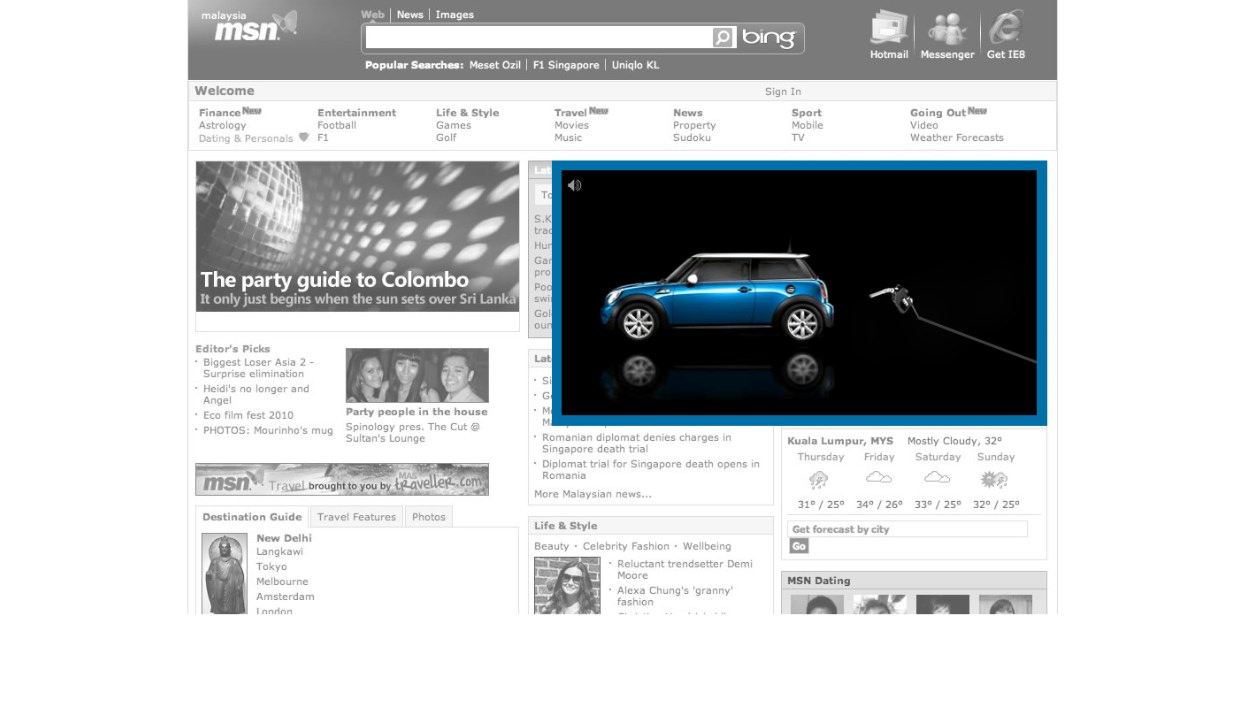Open the Destination Guide tab
This screenshot has height=701, width=1246.
[x=252, y=517]
